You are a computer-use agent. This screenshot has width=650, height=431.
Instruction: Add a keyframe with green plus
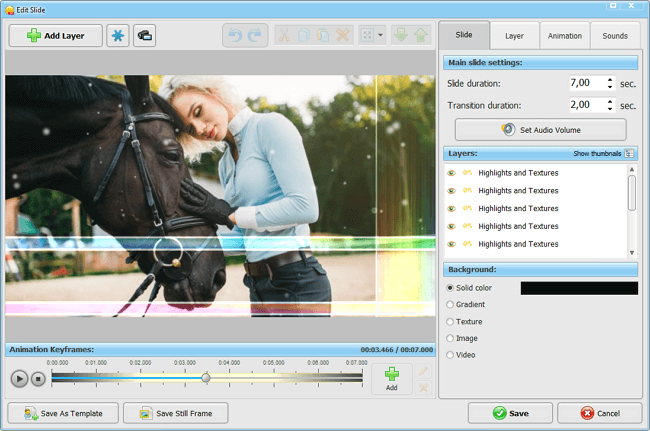[392, 379]
